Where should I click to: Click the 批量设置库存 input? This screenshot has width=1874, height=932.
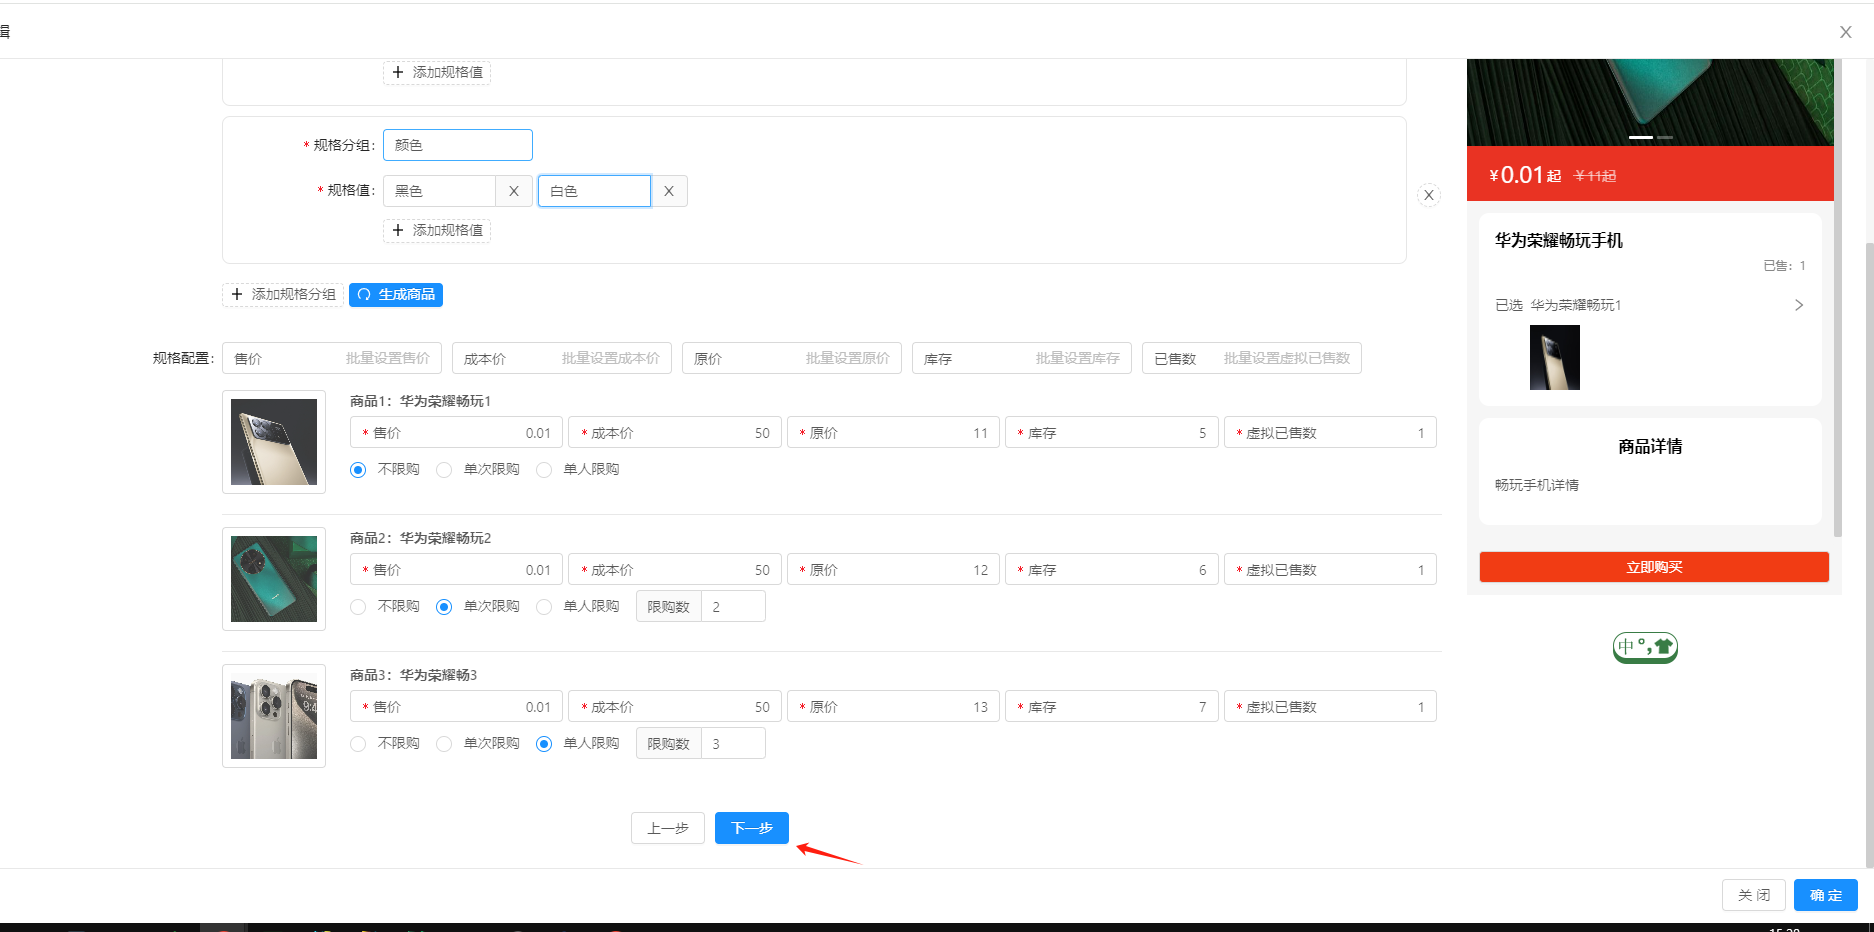coord(1022,358)
